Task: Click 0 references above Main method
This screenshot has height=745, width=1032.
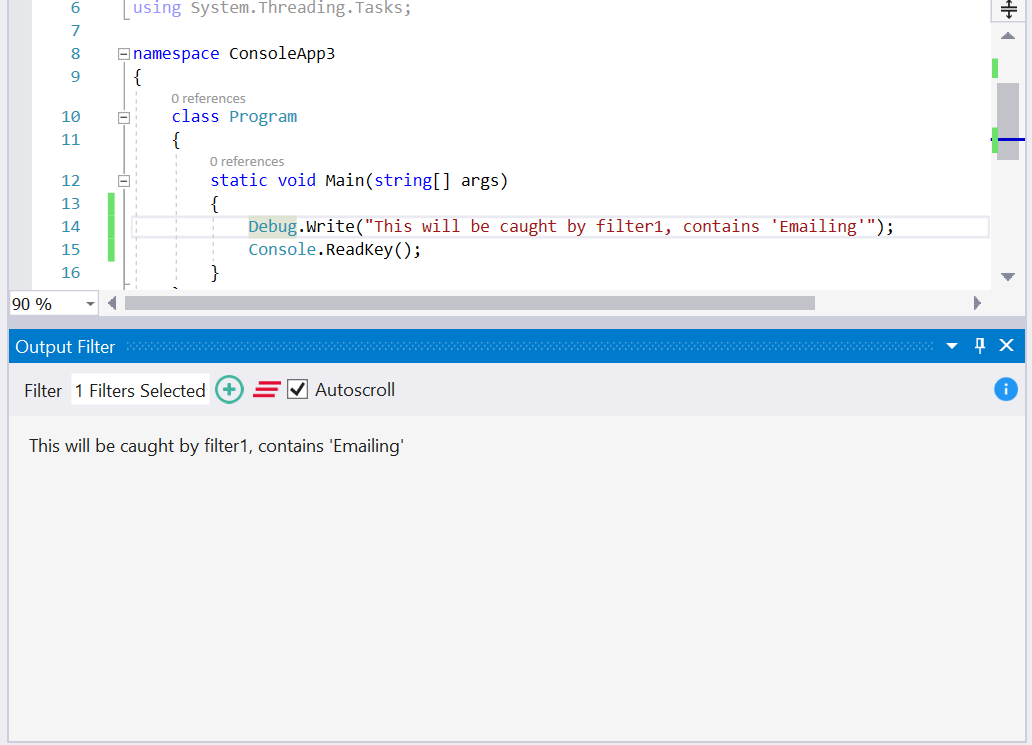Action: click(247, 161)
